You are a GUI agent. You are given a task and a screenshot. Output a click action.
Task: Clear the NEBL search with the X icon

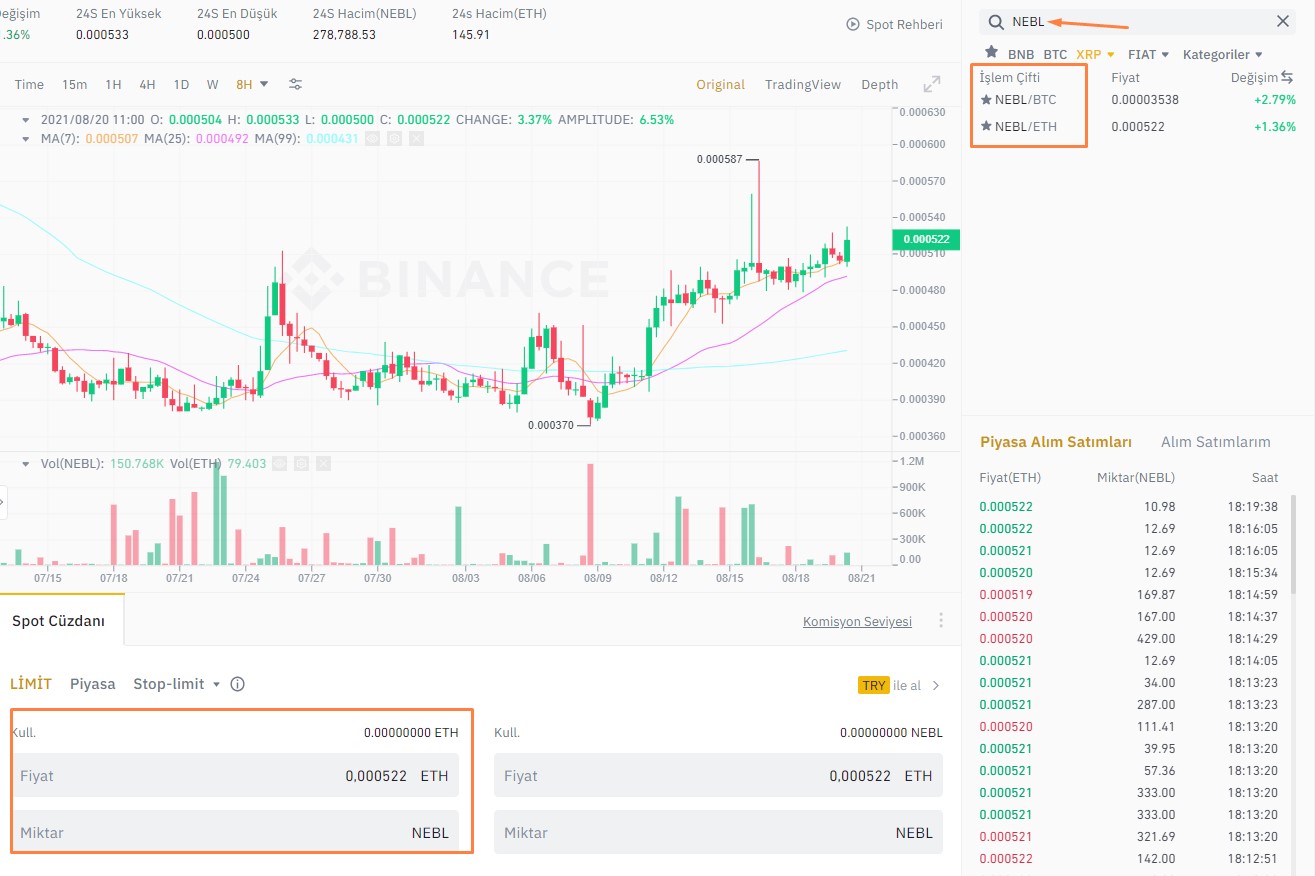click(x=1284, y=20)
